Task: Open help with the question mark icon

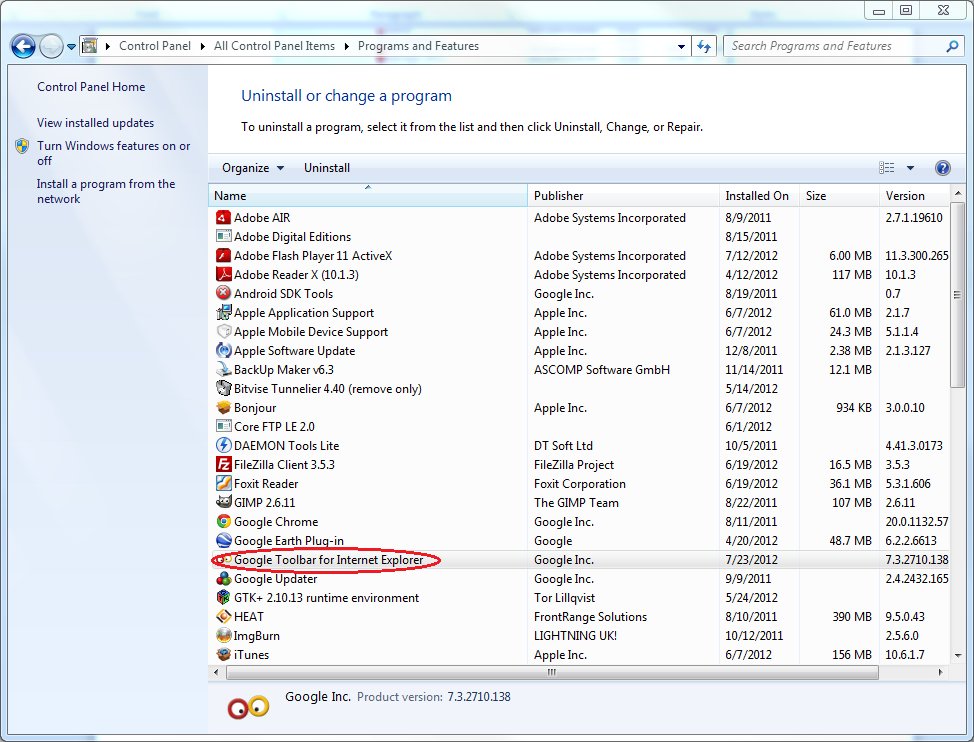Action: 941,168
